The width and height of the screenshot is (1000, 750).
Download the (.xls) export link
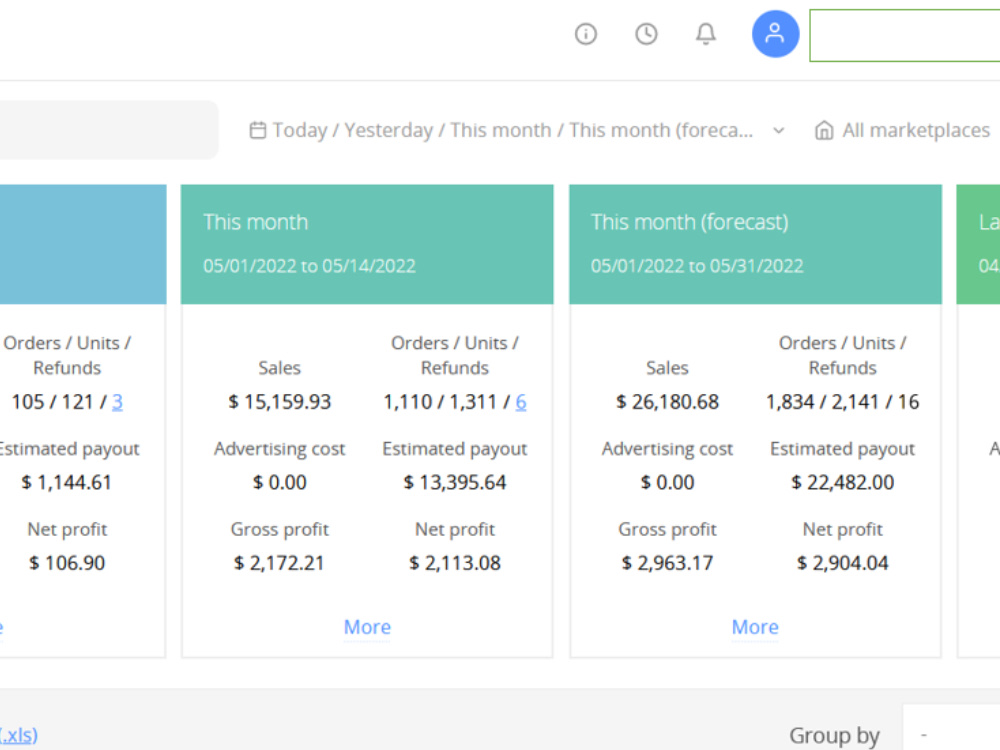coord(18,735)
